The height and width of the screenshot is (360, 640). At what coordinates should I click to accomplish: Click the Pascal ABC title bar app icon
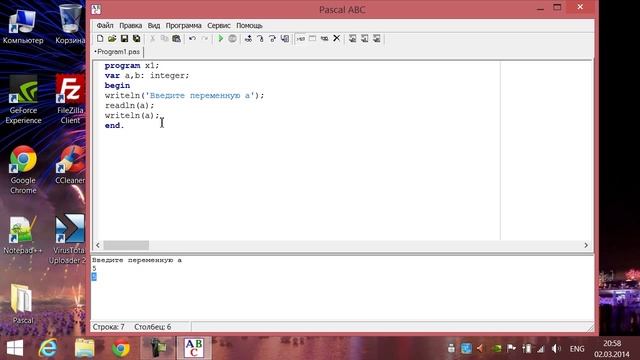click(96, 9)
